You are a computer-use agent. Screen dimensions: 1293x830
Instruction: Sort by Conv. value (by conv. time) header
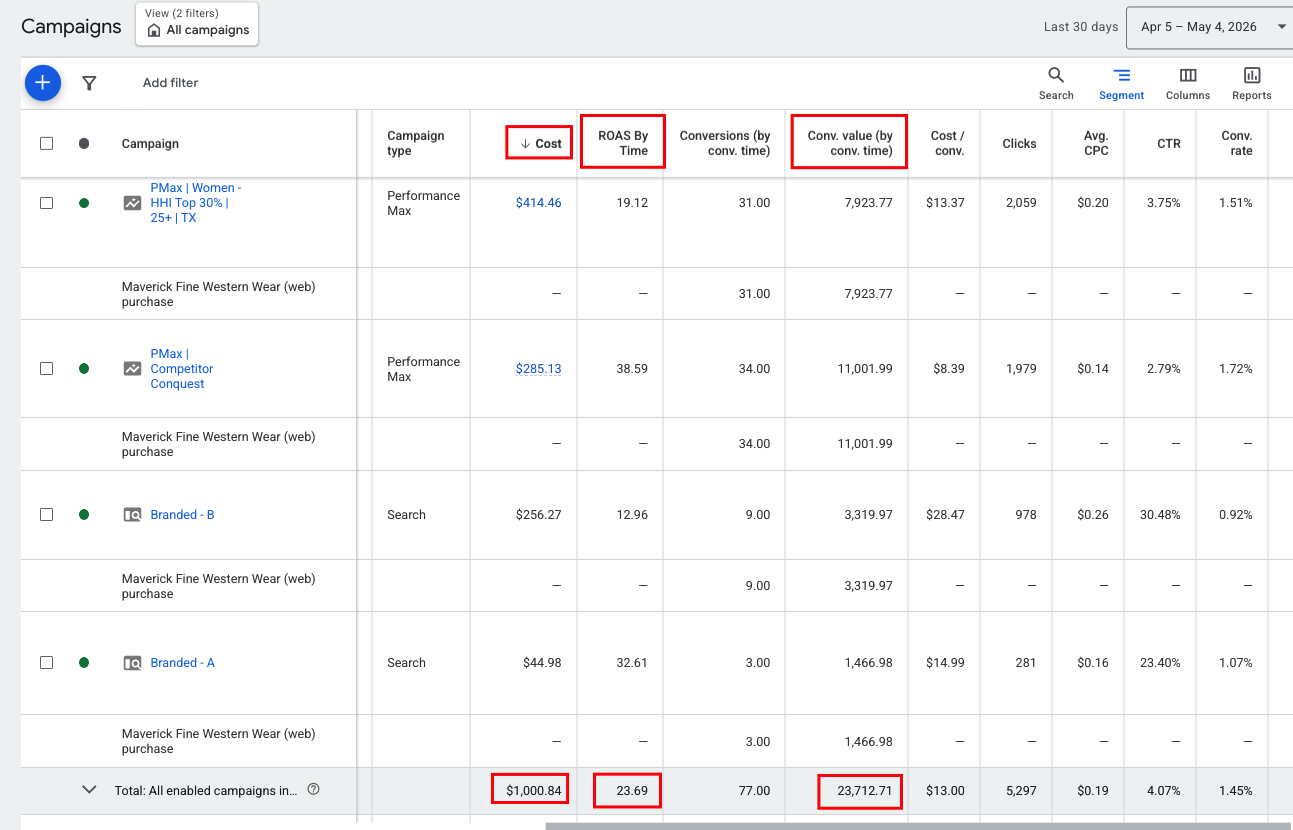(849, 143)
